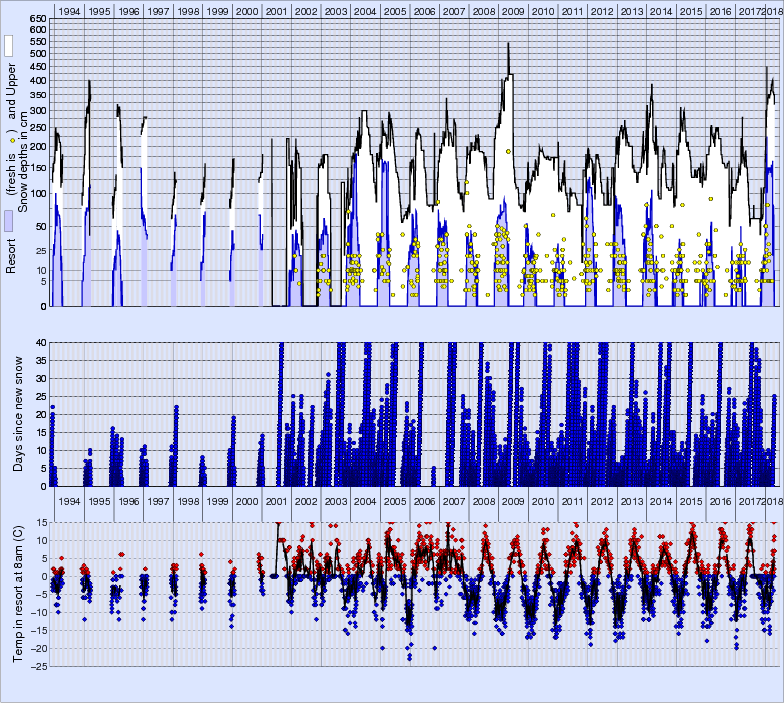
Task: Click the white Upper snow depth legend swatch
Action: click(x=9, y=45)
